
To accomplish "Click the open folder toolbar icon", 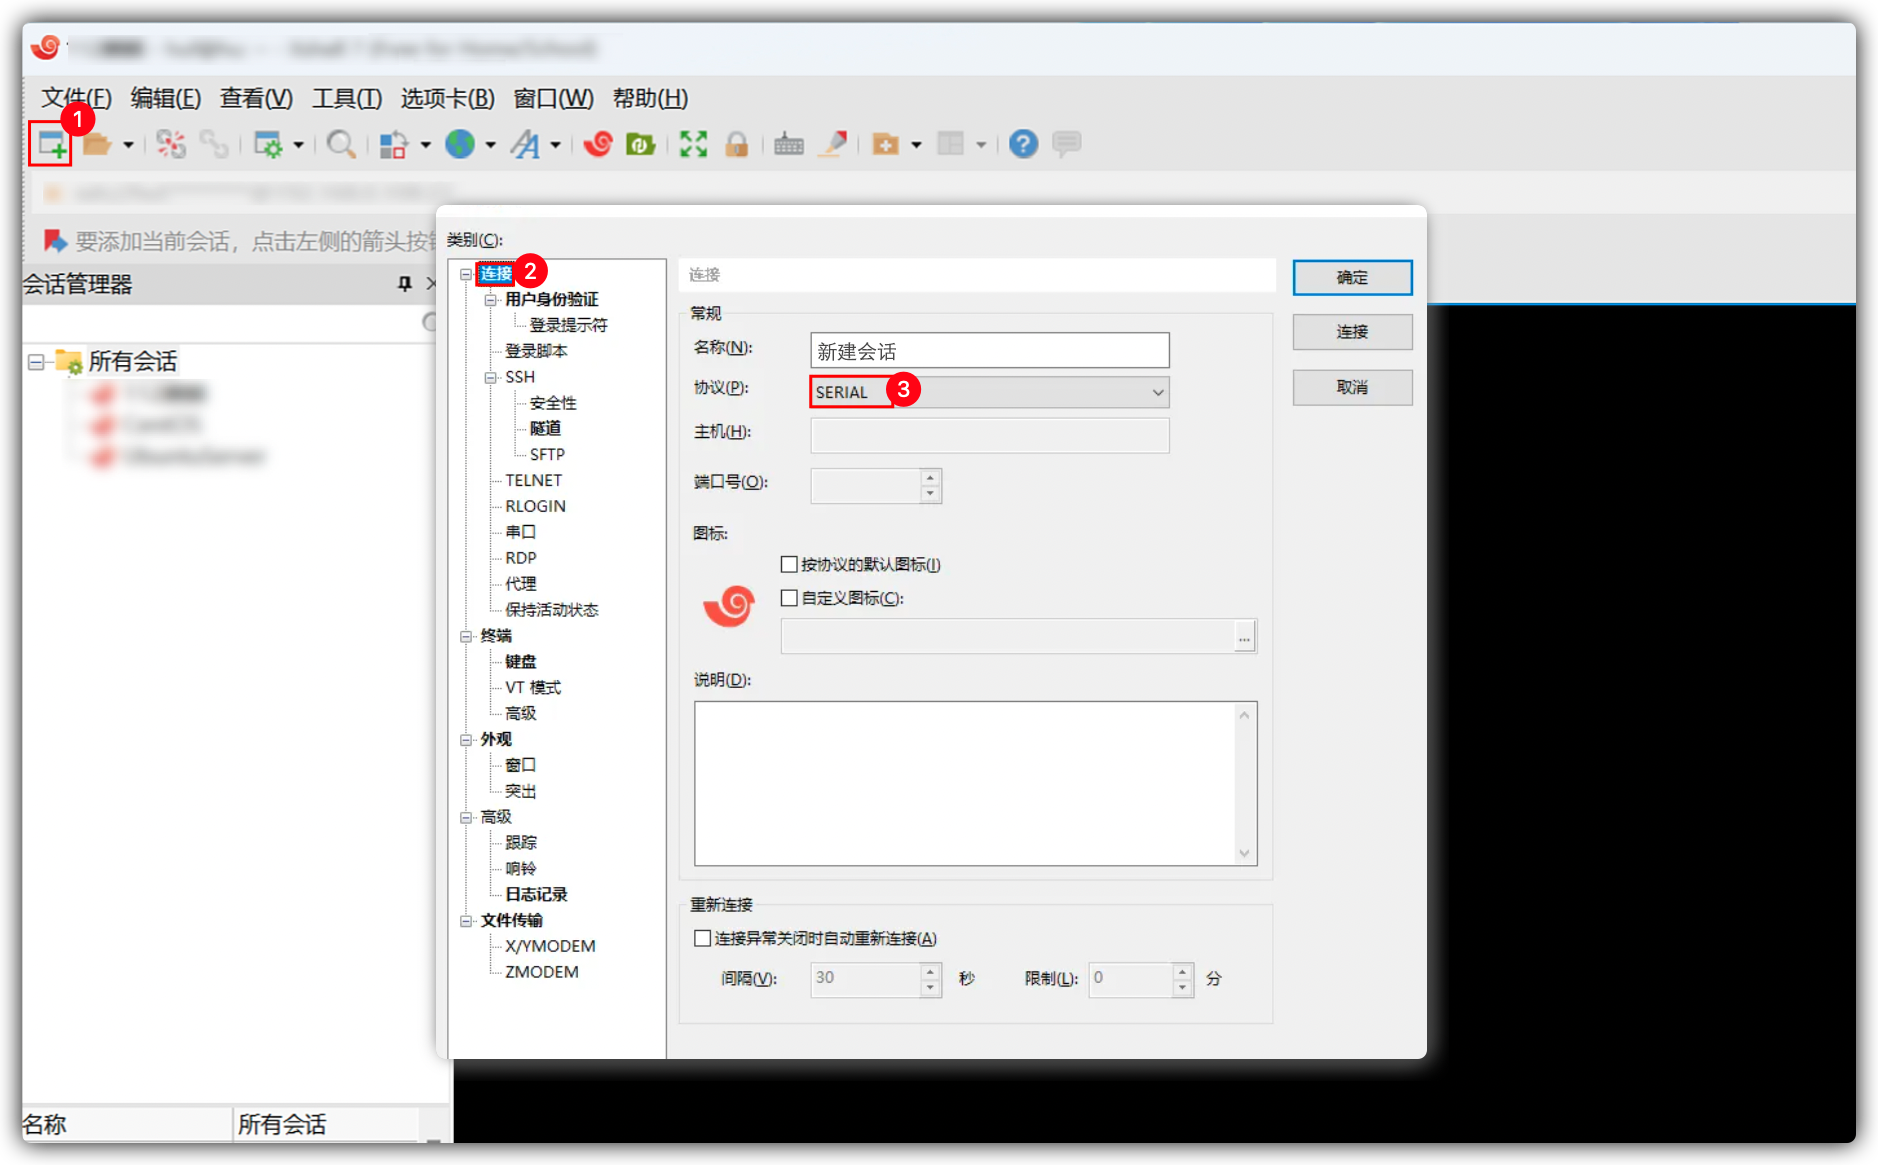I will (97, 145).
